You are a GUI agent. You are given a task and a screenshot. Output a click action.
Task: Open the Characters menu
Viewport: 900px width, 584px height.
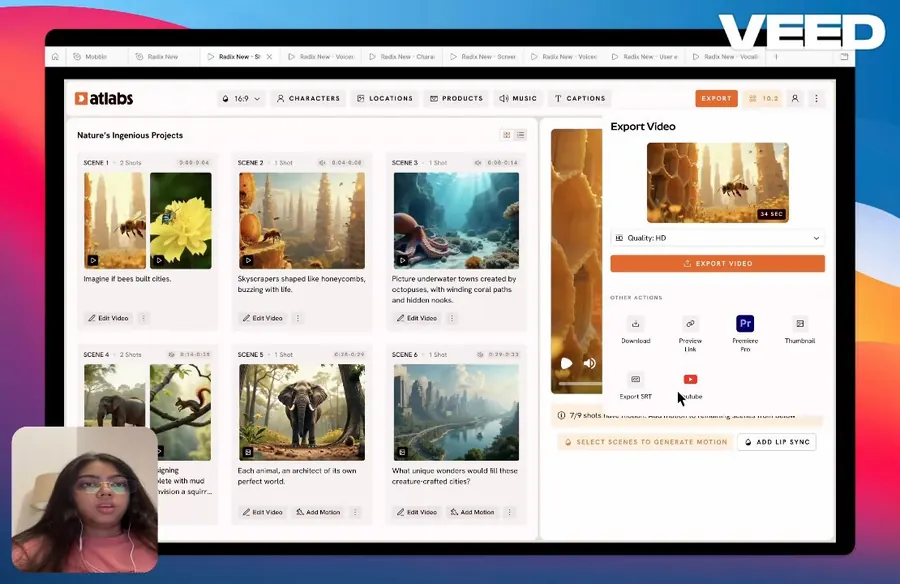click(x=308, y=99)
